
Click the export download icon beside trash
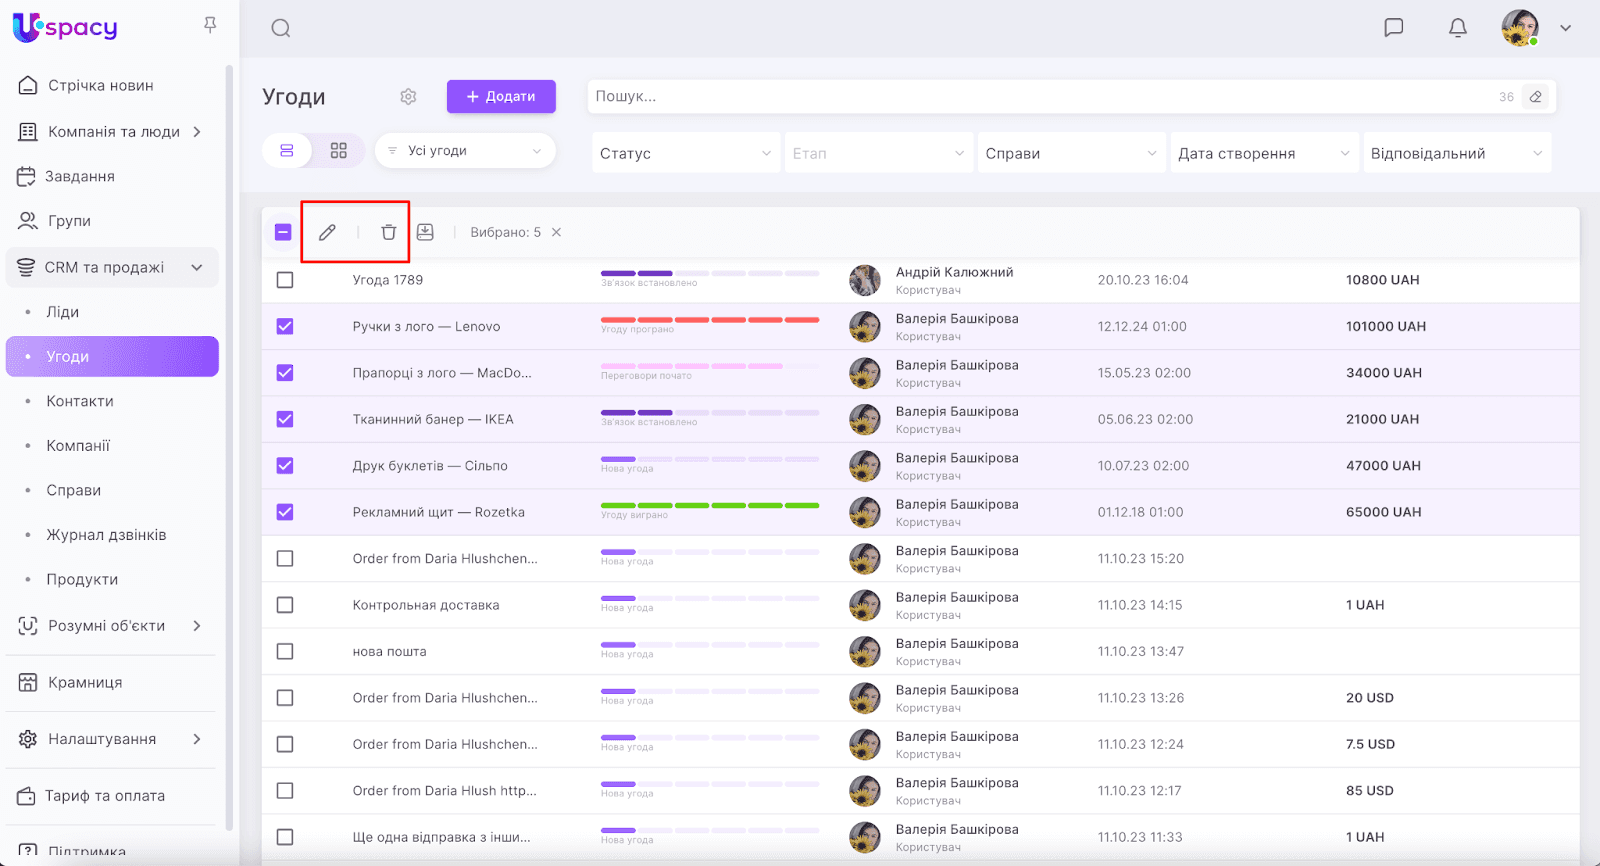coord(425,232)
